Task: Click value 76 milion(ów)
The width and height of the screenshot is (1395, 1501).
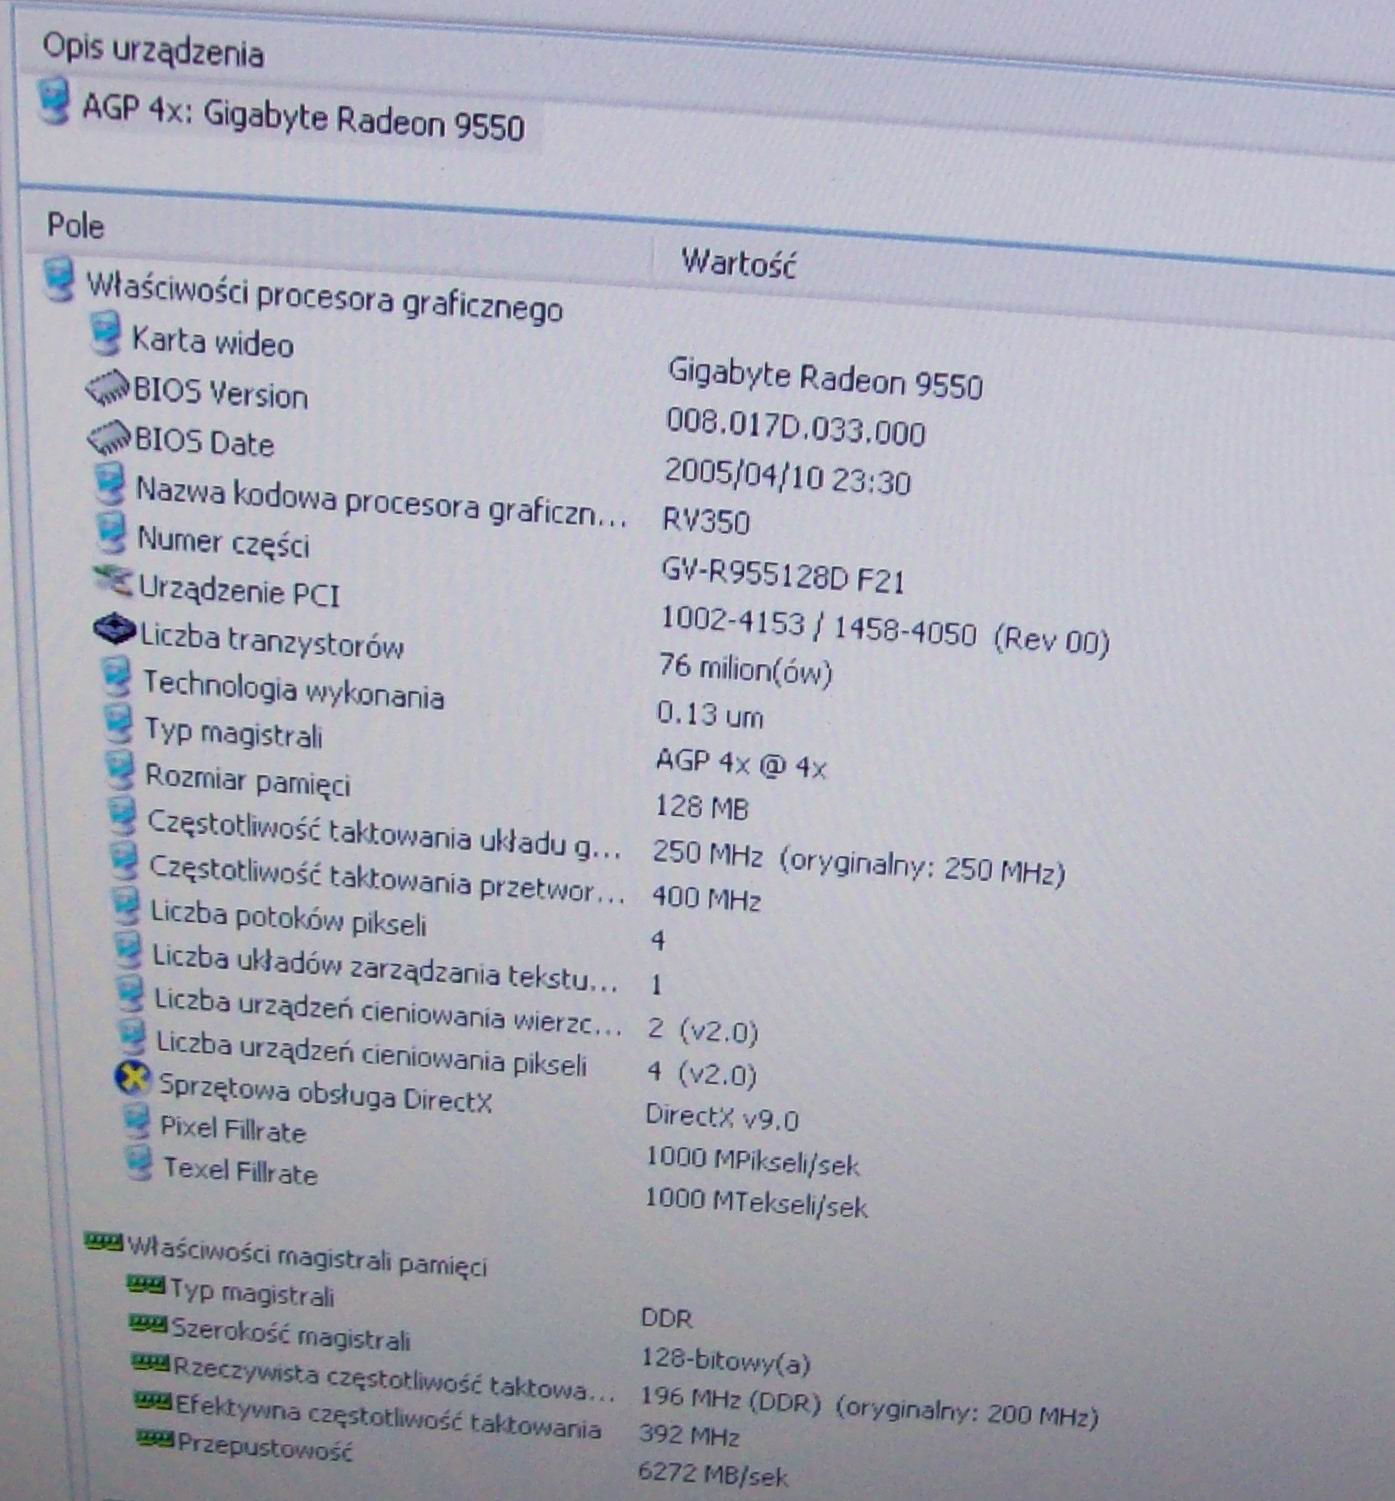Action: point(746,669)
